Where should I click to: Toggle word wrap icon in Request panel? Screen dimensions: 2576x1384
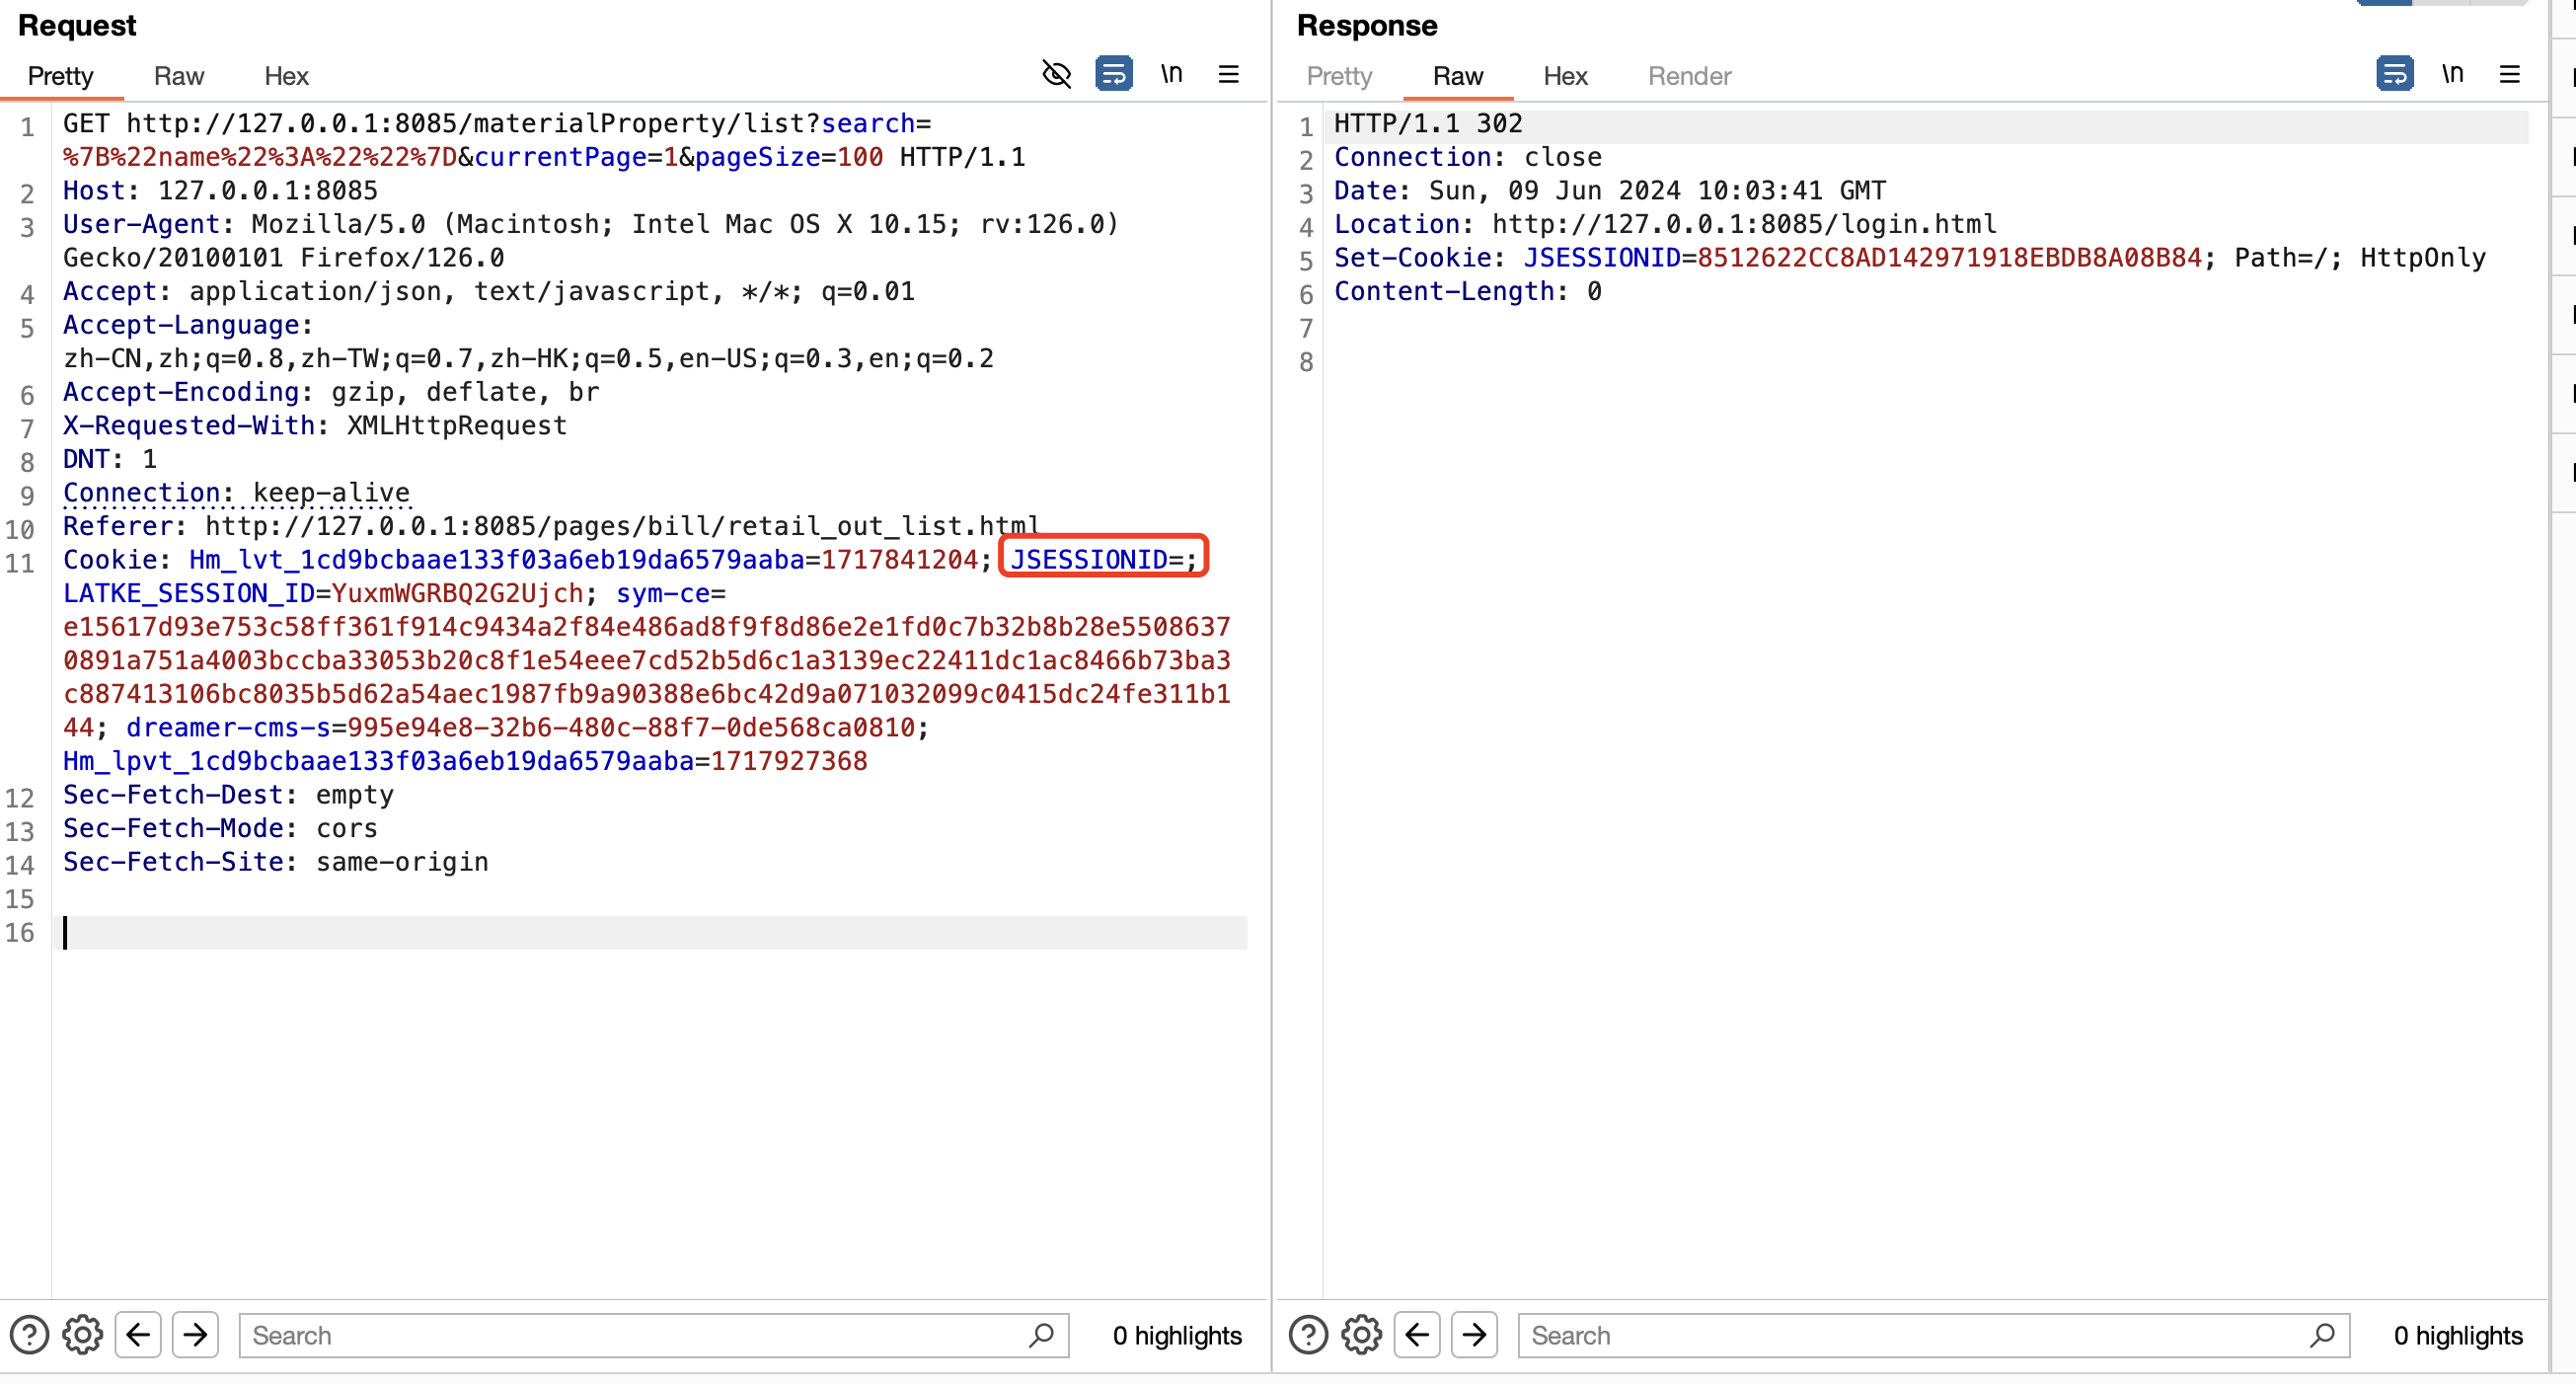pyautogui.click(x=1113, y=74)
